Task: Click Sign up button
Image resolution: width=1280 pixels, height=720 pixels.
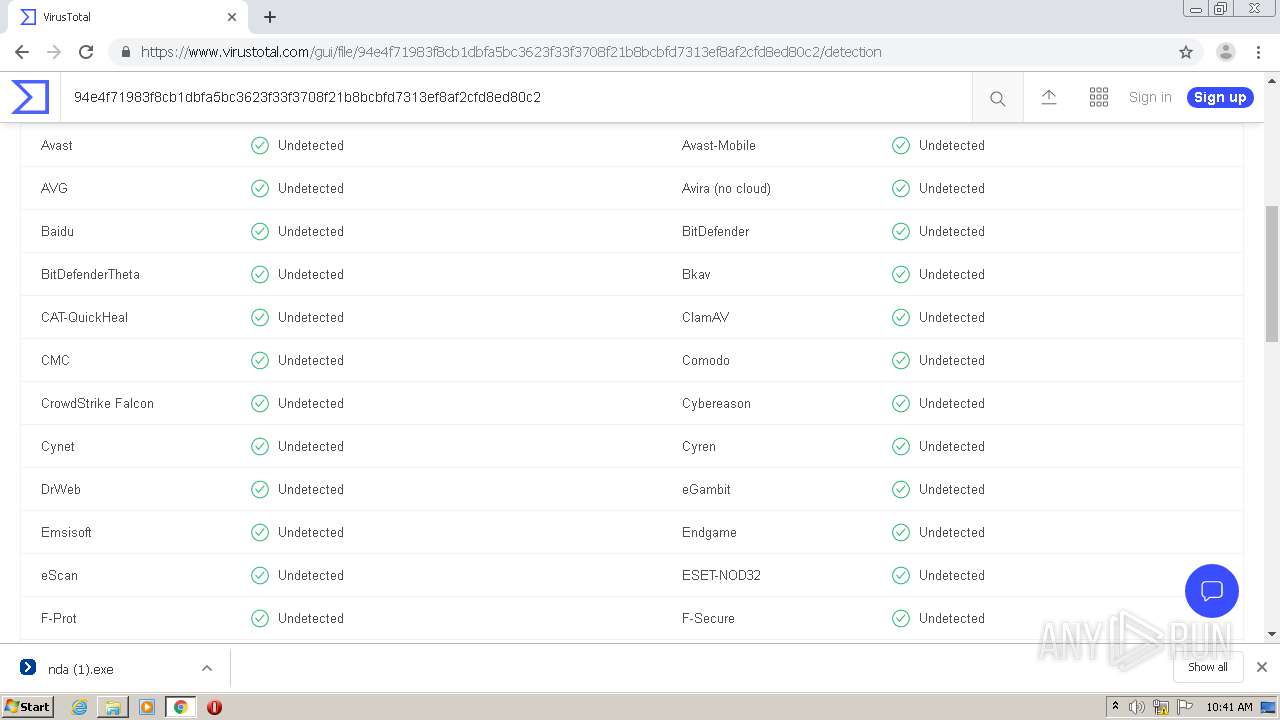Action: (x=1219, y=97)
